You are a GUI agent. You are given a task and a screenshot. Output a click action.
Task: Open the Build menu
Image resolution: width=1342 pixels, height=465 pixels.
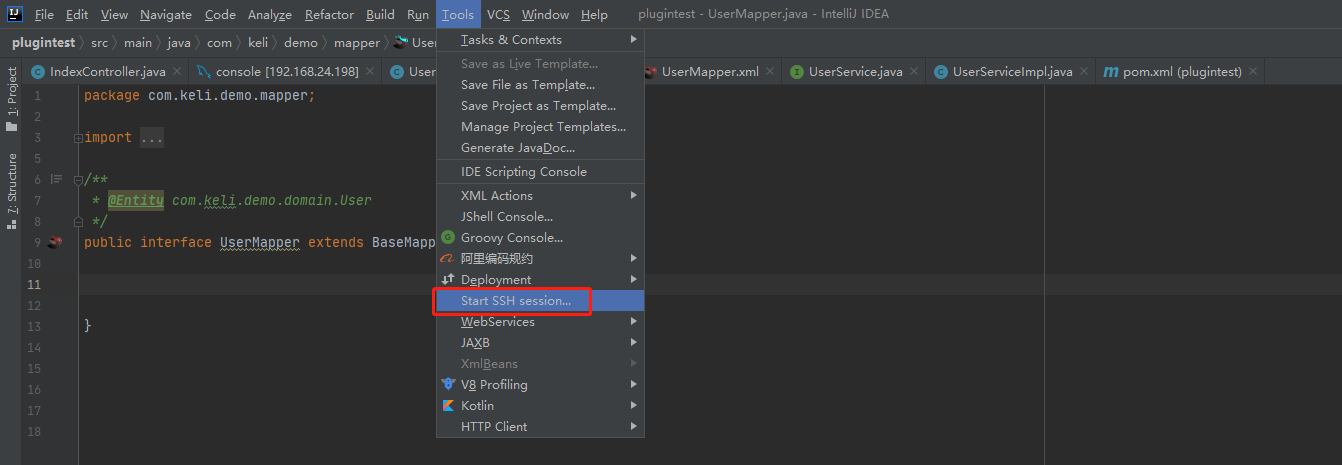click(380, 14)
